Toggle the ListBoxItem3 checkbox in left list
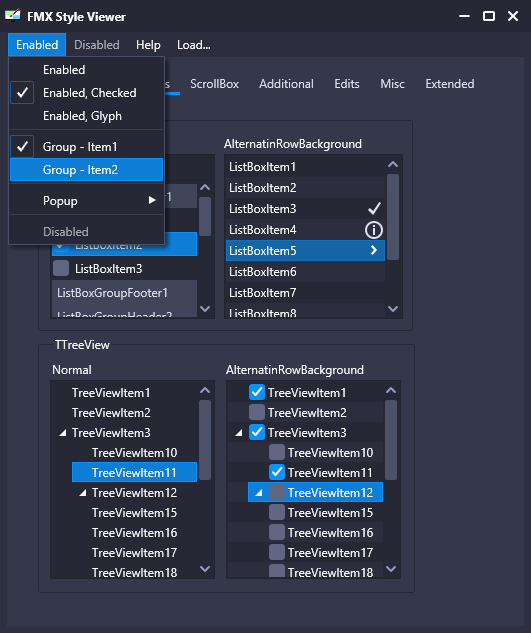Image resolution: width=531 pixels, height=633 pixels. 61,268
